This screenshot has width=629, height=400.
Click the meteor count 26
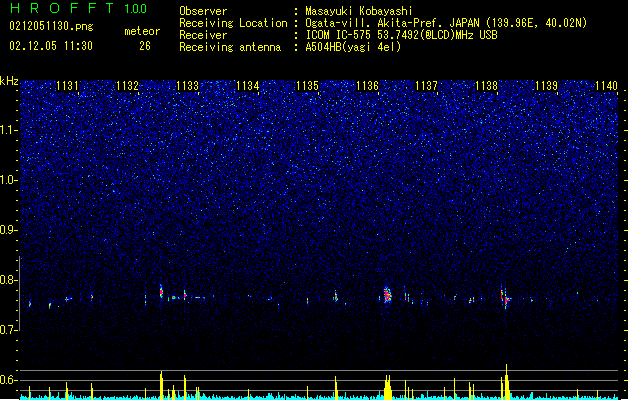145,46
